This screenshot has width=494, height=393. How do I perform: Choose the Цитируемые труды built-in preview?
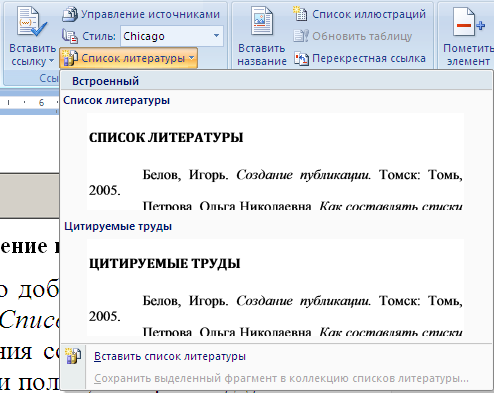pos(275,287)
